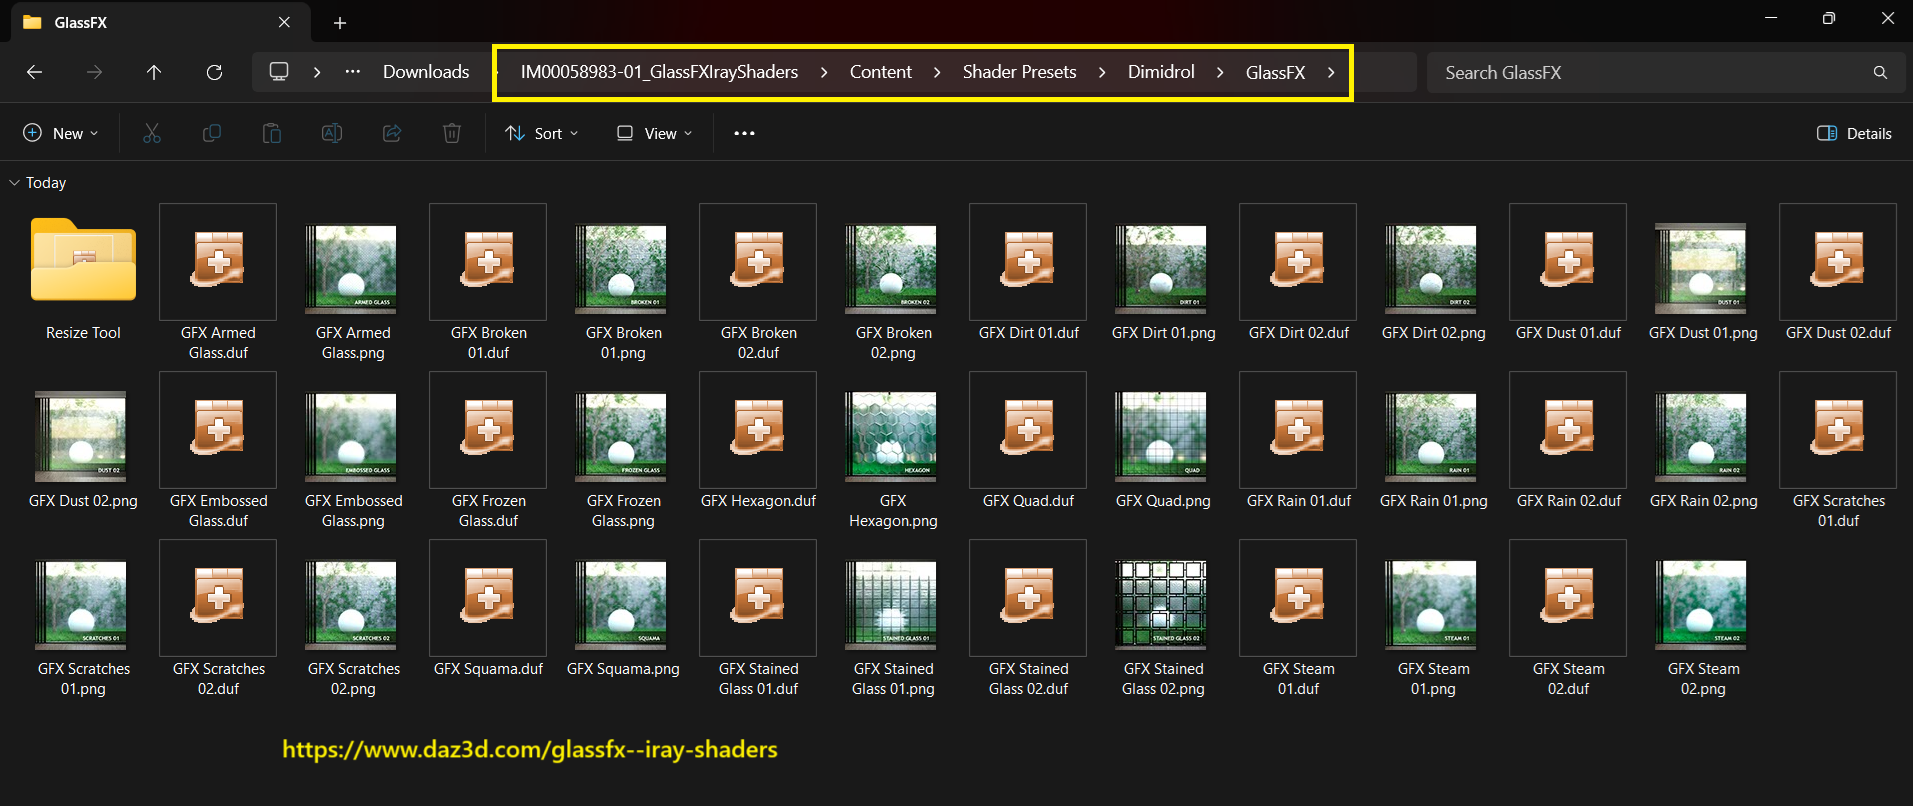
Task: Expand chevron after IM00058983-01_GlassFXIrayShaders
Action: click(824, 72)
